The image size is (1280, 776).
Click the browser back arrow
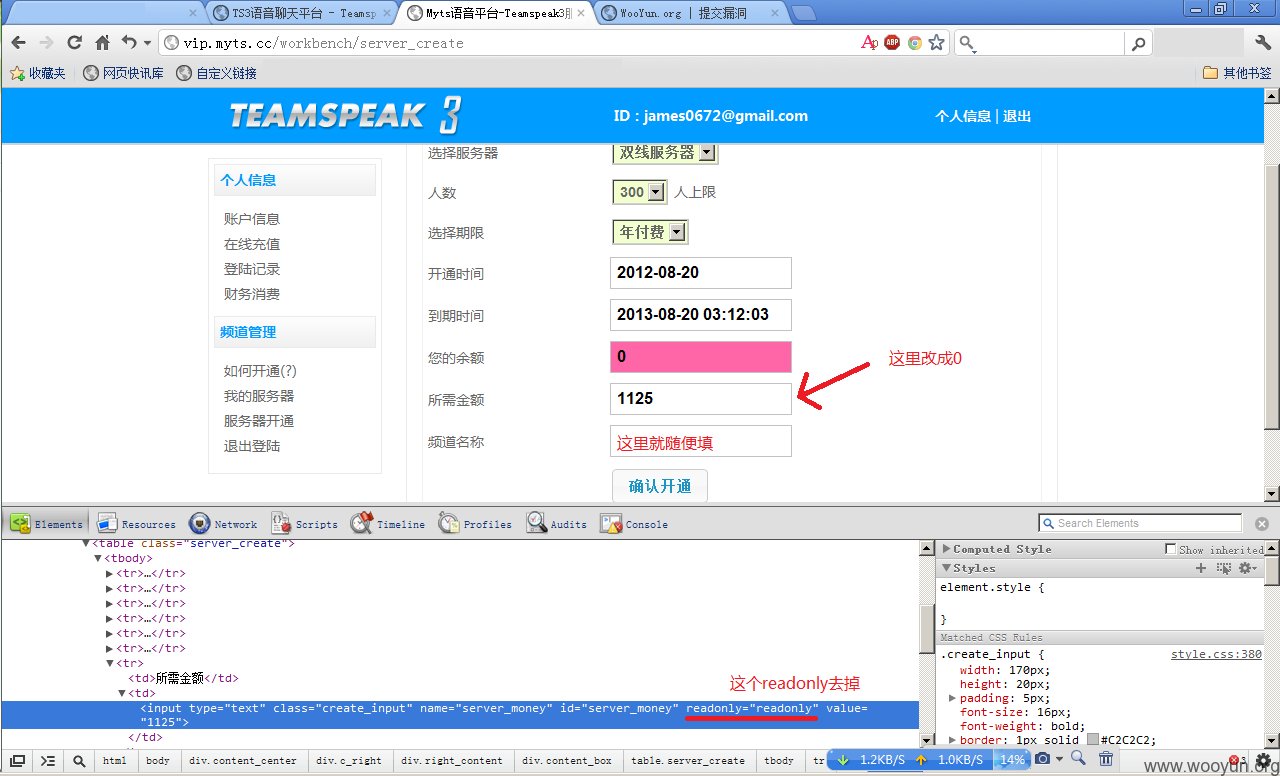tap(19, 43)
